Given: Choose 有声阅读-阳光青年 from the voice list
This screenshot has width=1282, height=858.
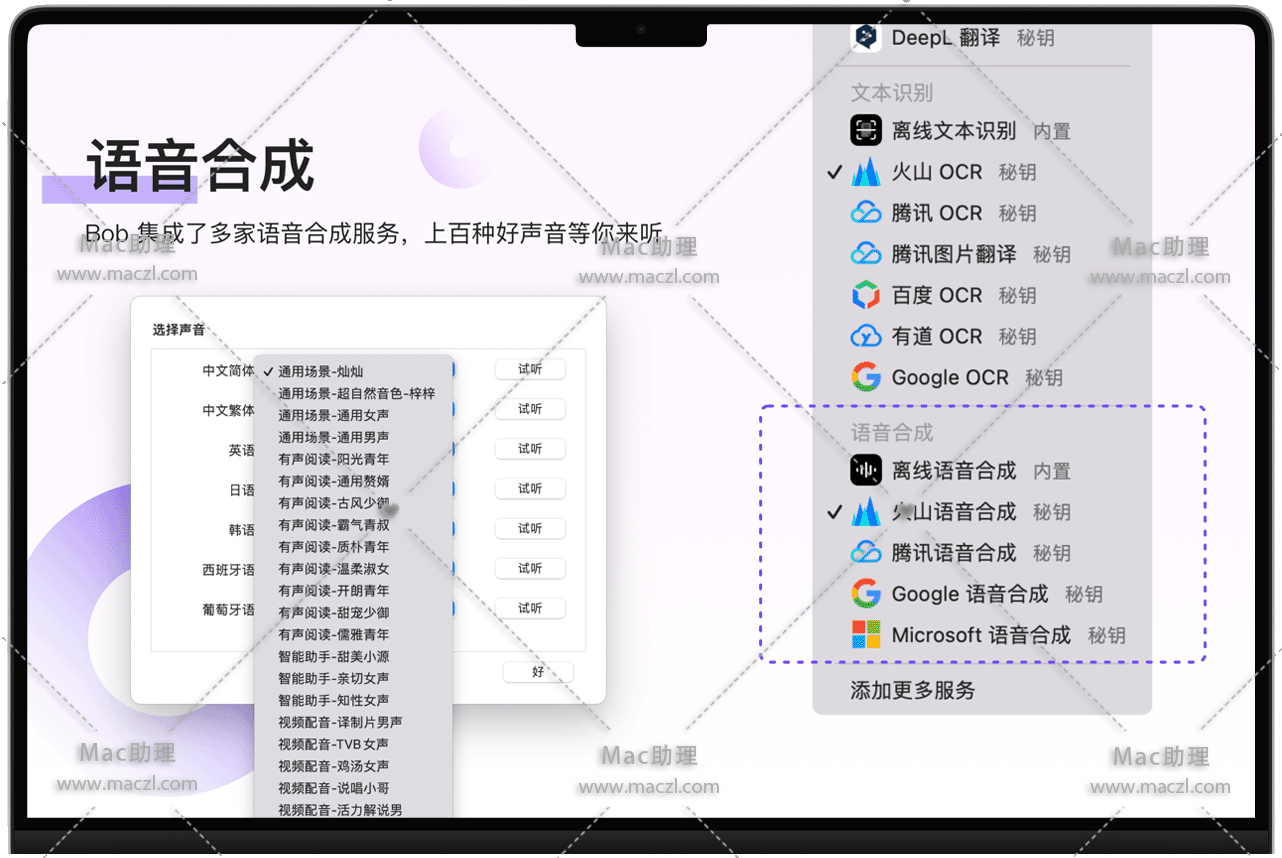Looking at the screenshot, I should coord(333,459).
